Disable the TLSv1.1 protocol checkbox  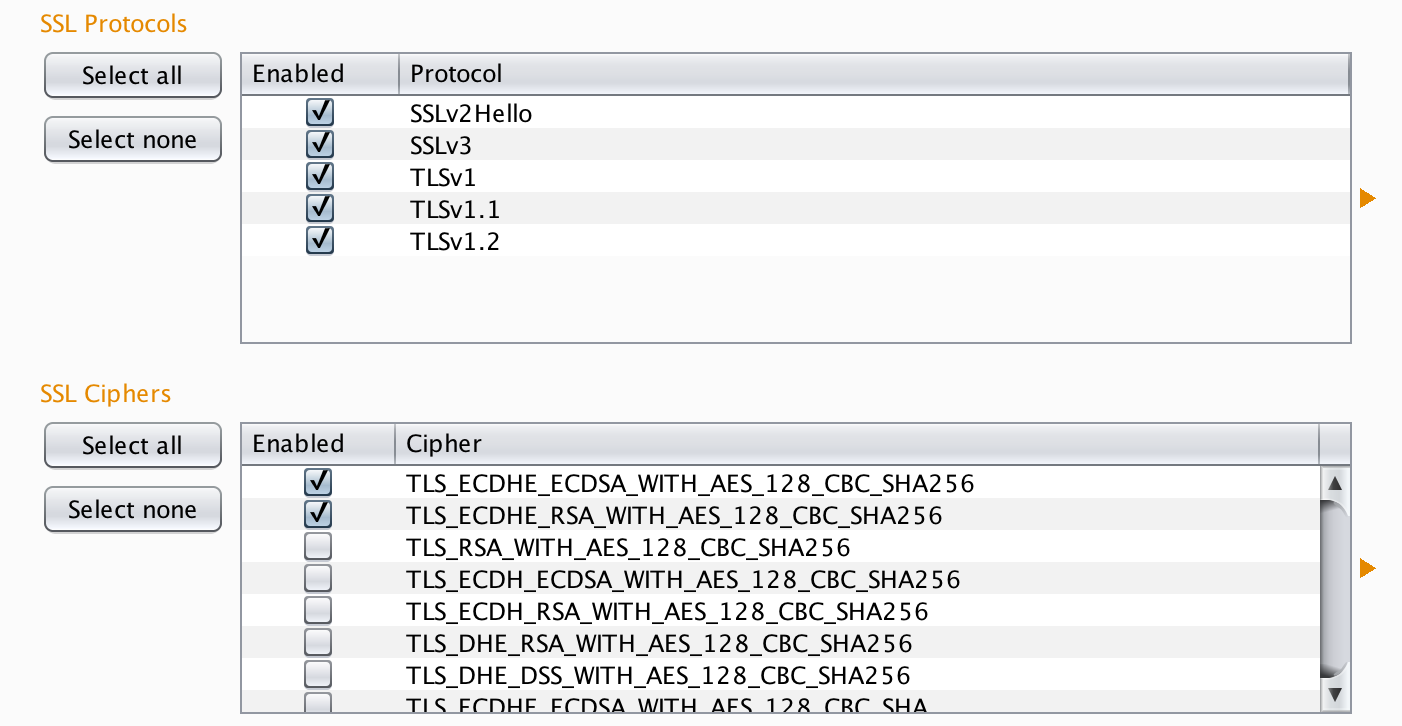[x=320, y=209]
